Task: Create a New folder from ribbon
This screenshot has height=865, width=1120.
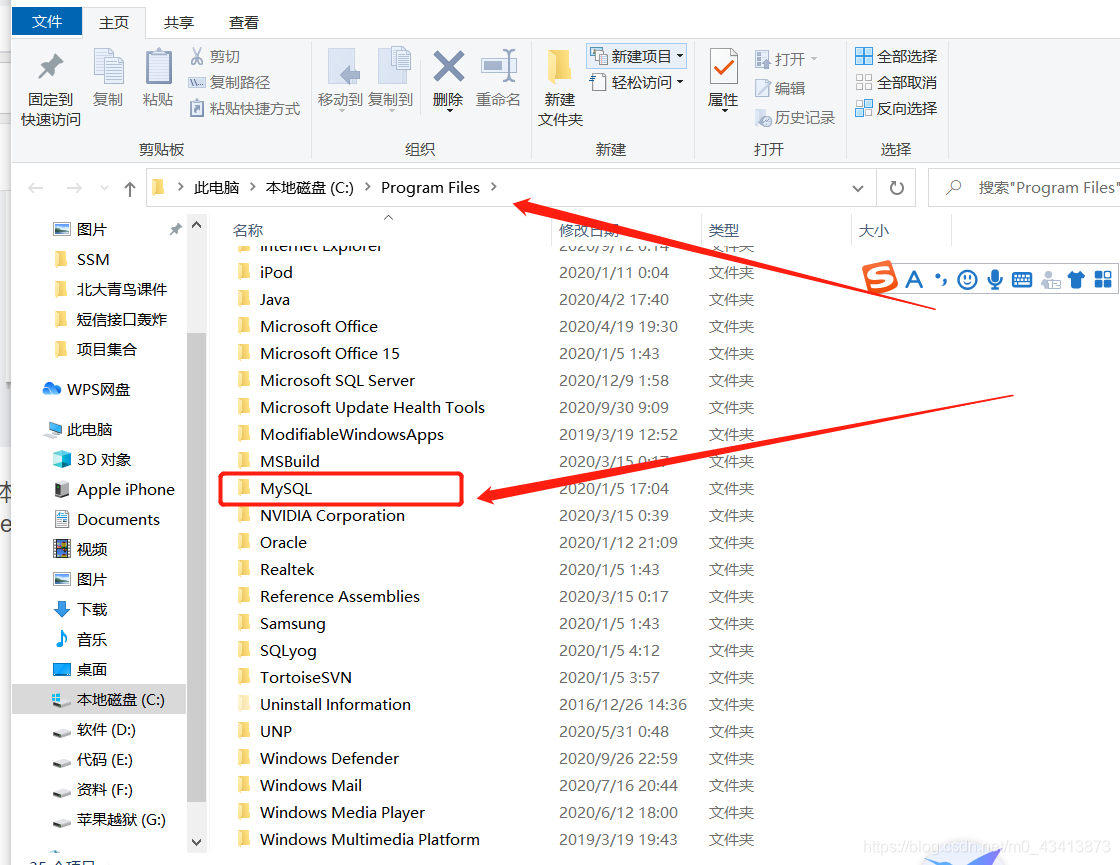Action: 560,89
